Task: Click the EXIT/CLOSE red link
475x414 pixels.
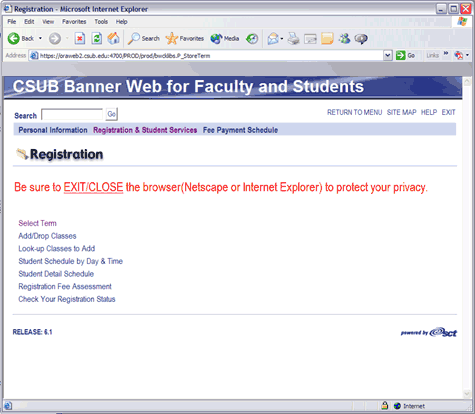Action: pyautogui.click(x=93, y=187)
